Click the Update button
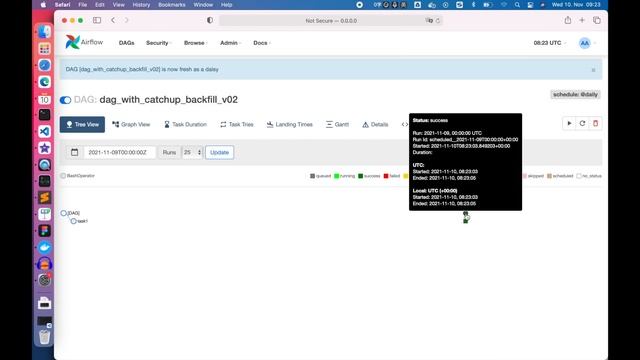 click(220, 152)
